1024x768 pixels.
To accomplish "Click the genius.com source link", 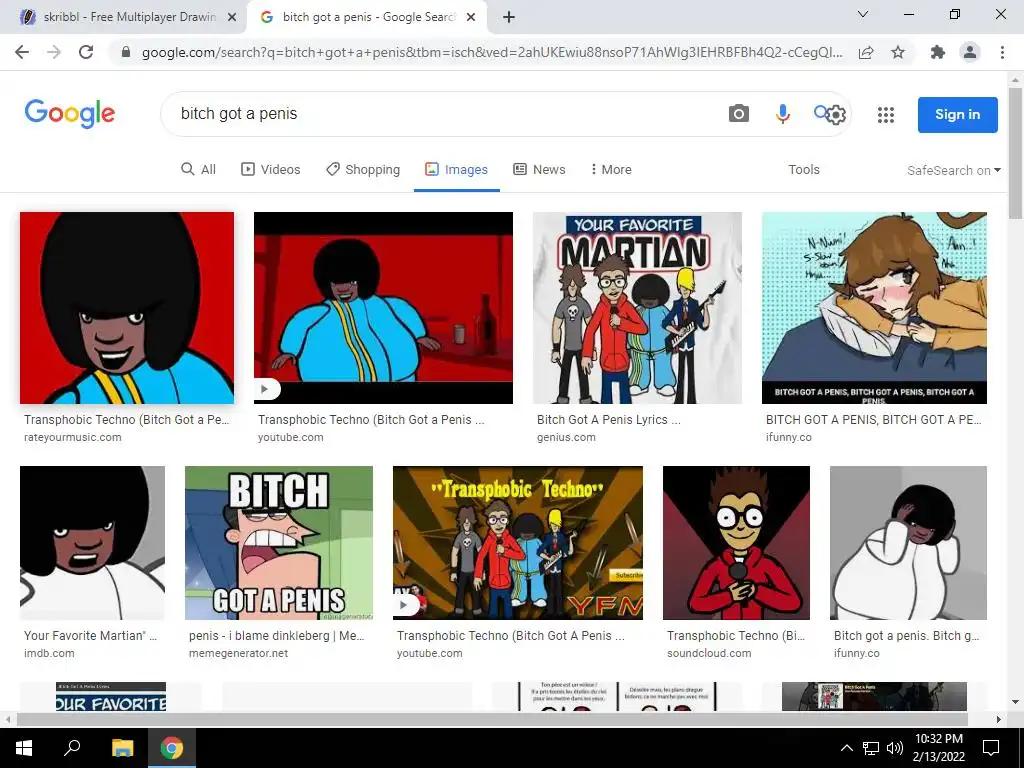I will [566, 438].
